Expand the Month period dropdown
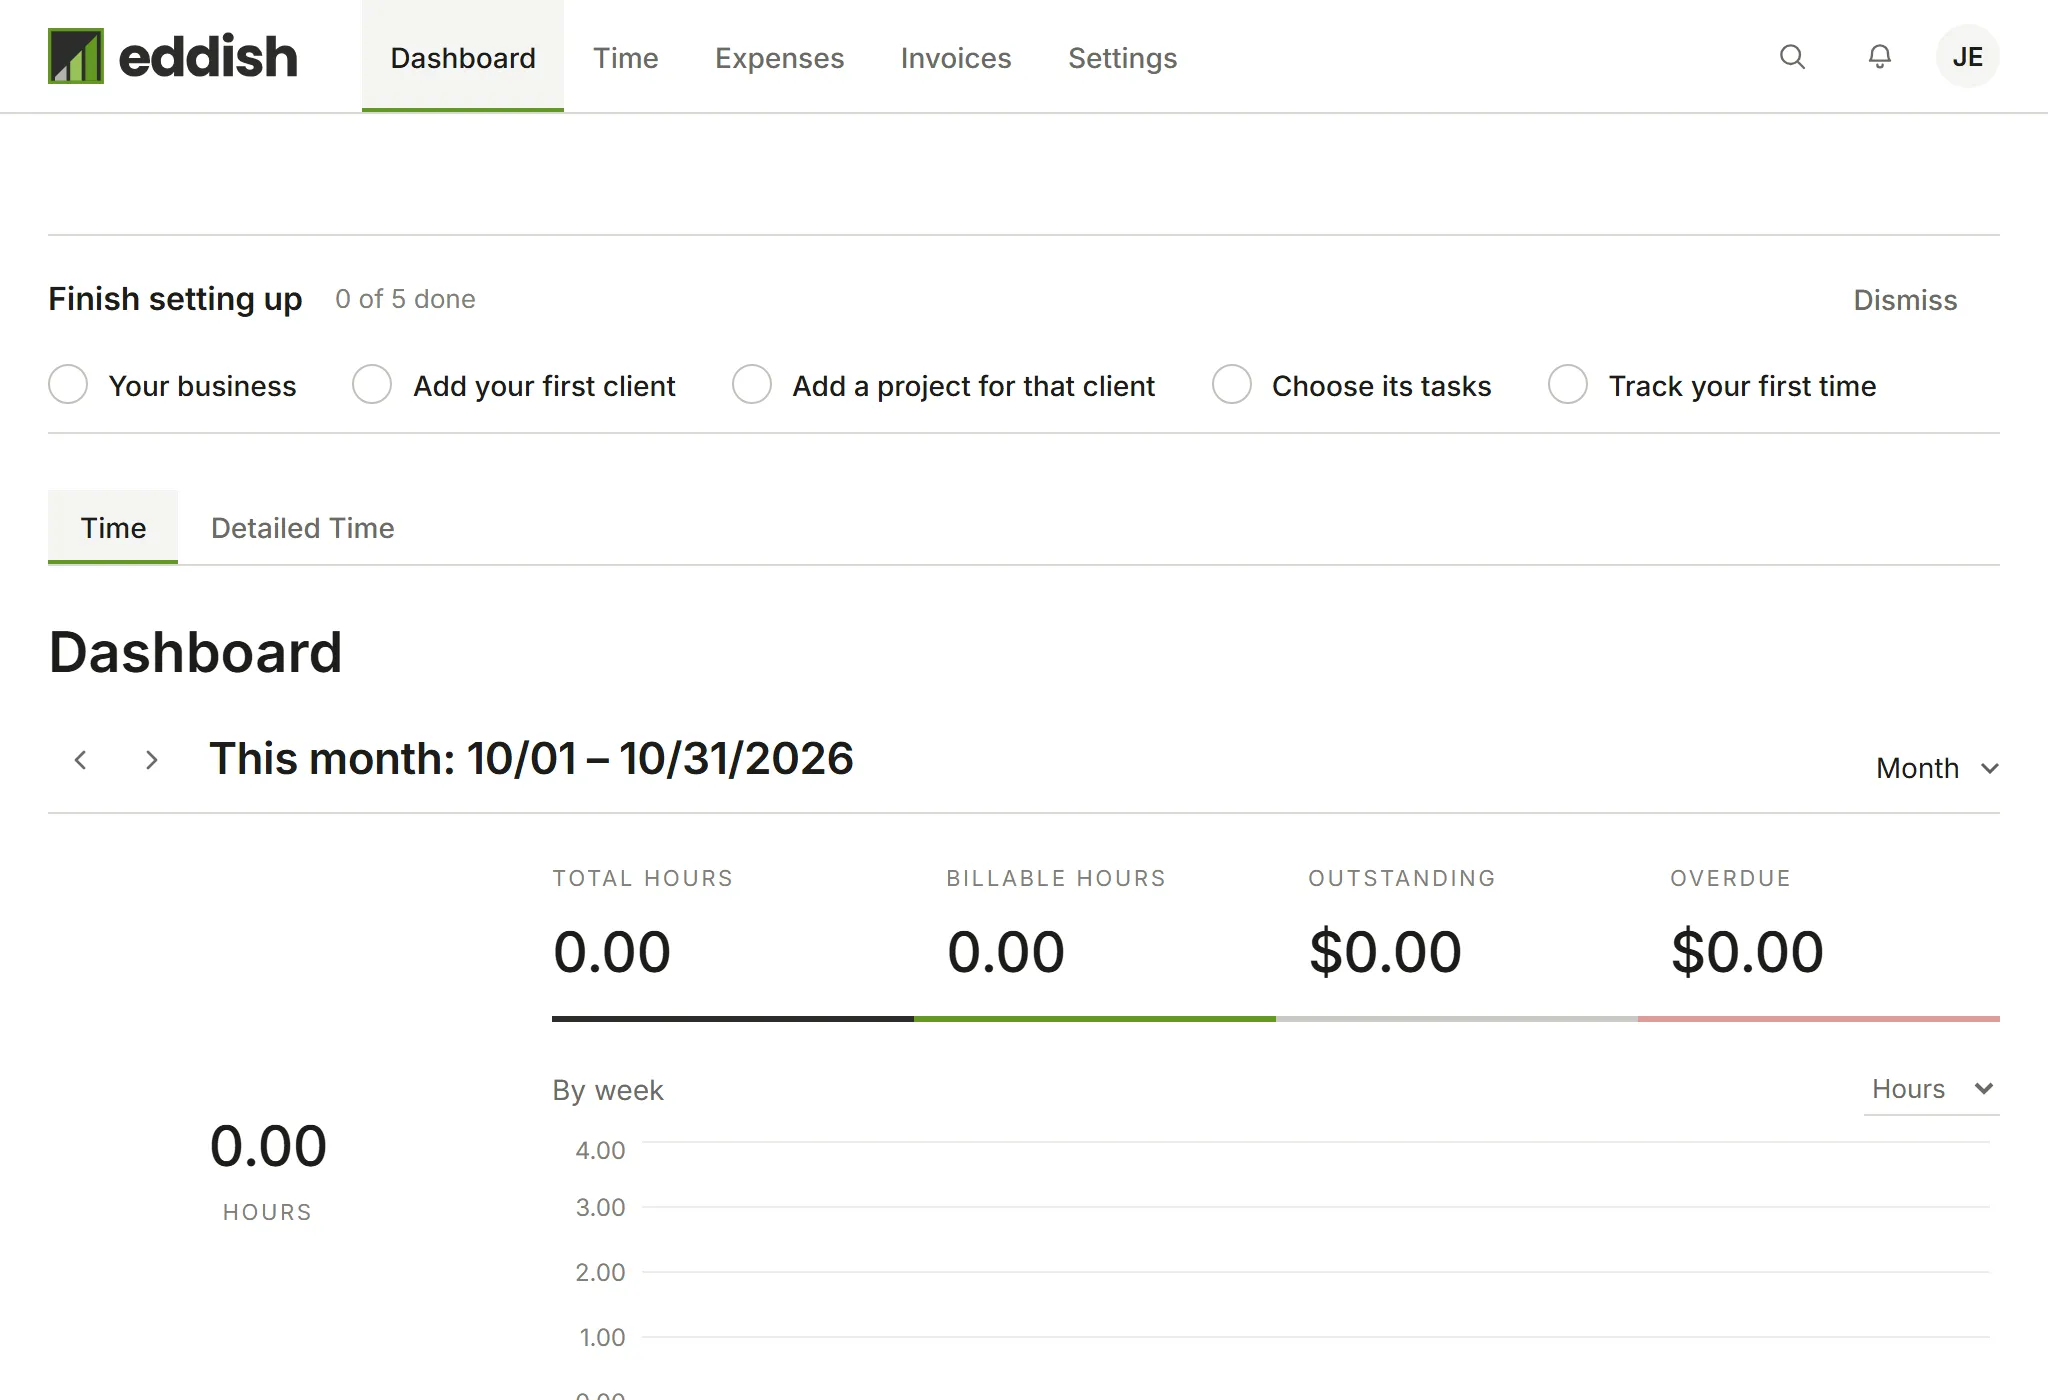 pyautogui.click(x=1937, y=768)
